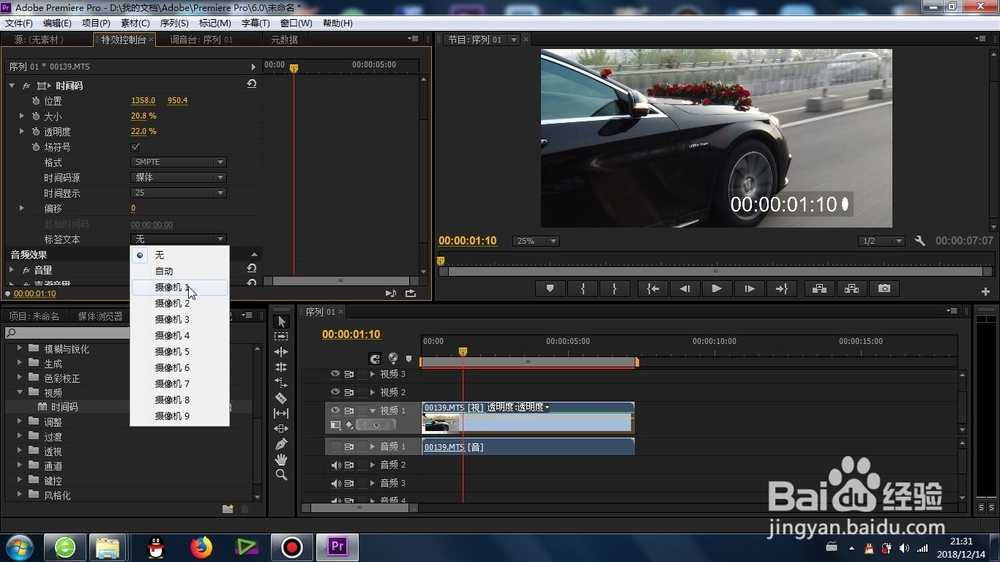
Task: Toggle visibility of 视频 3 track
Action: 335,374
